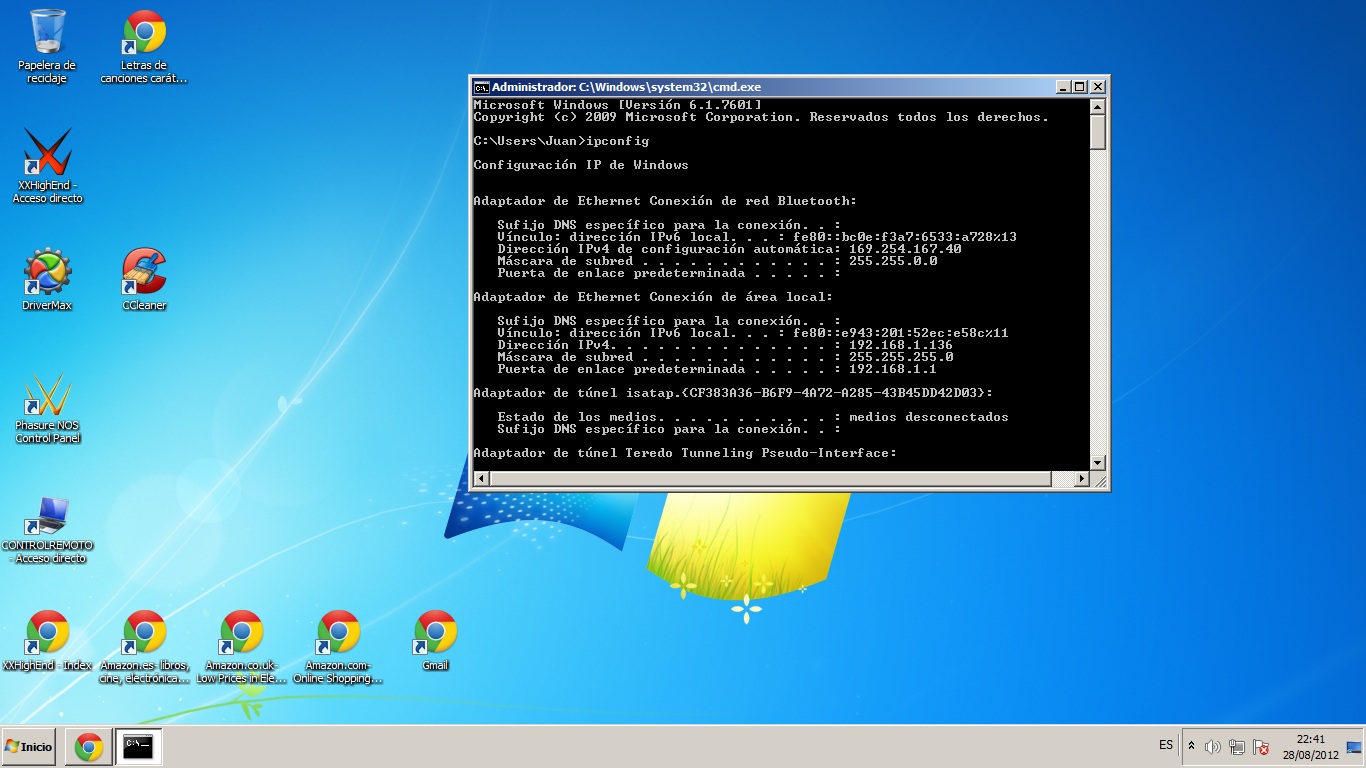The width and height of the screenshot is (1366, 768).
Task: Select the CCleaner desktop icon
Action: tap(144, 279)
